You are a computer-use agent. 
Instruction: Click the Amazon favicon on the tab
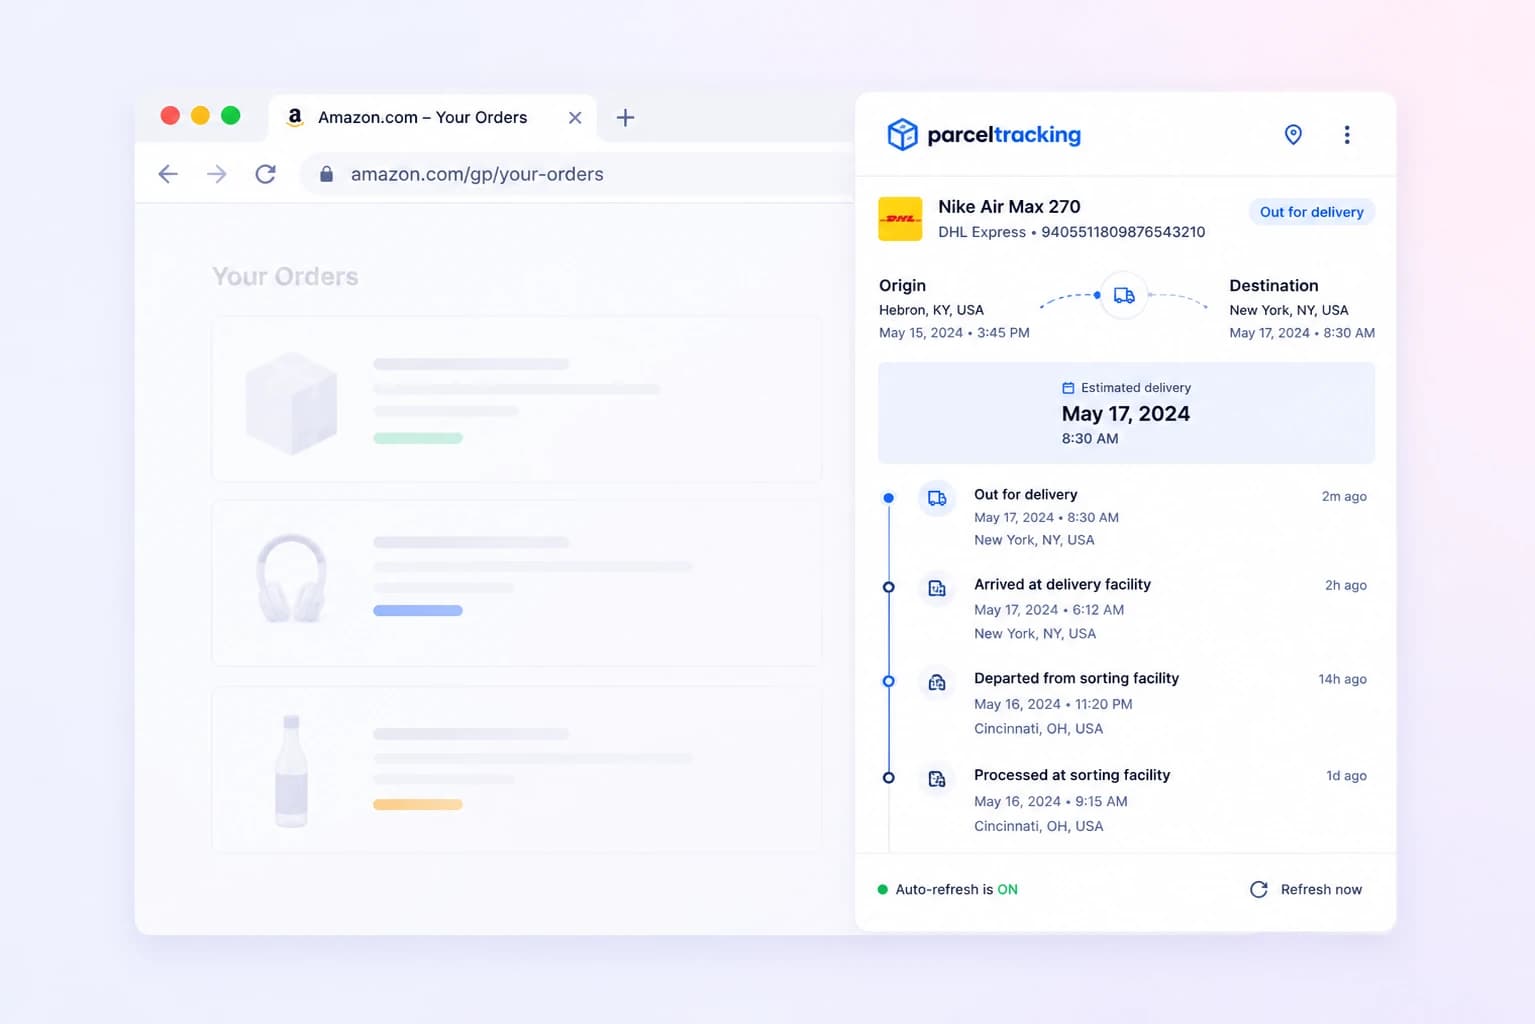[x=295, y=117]
